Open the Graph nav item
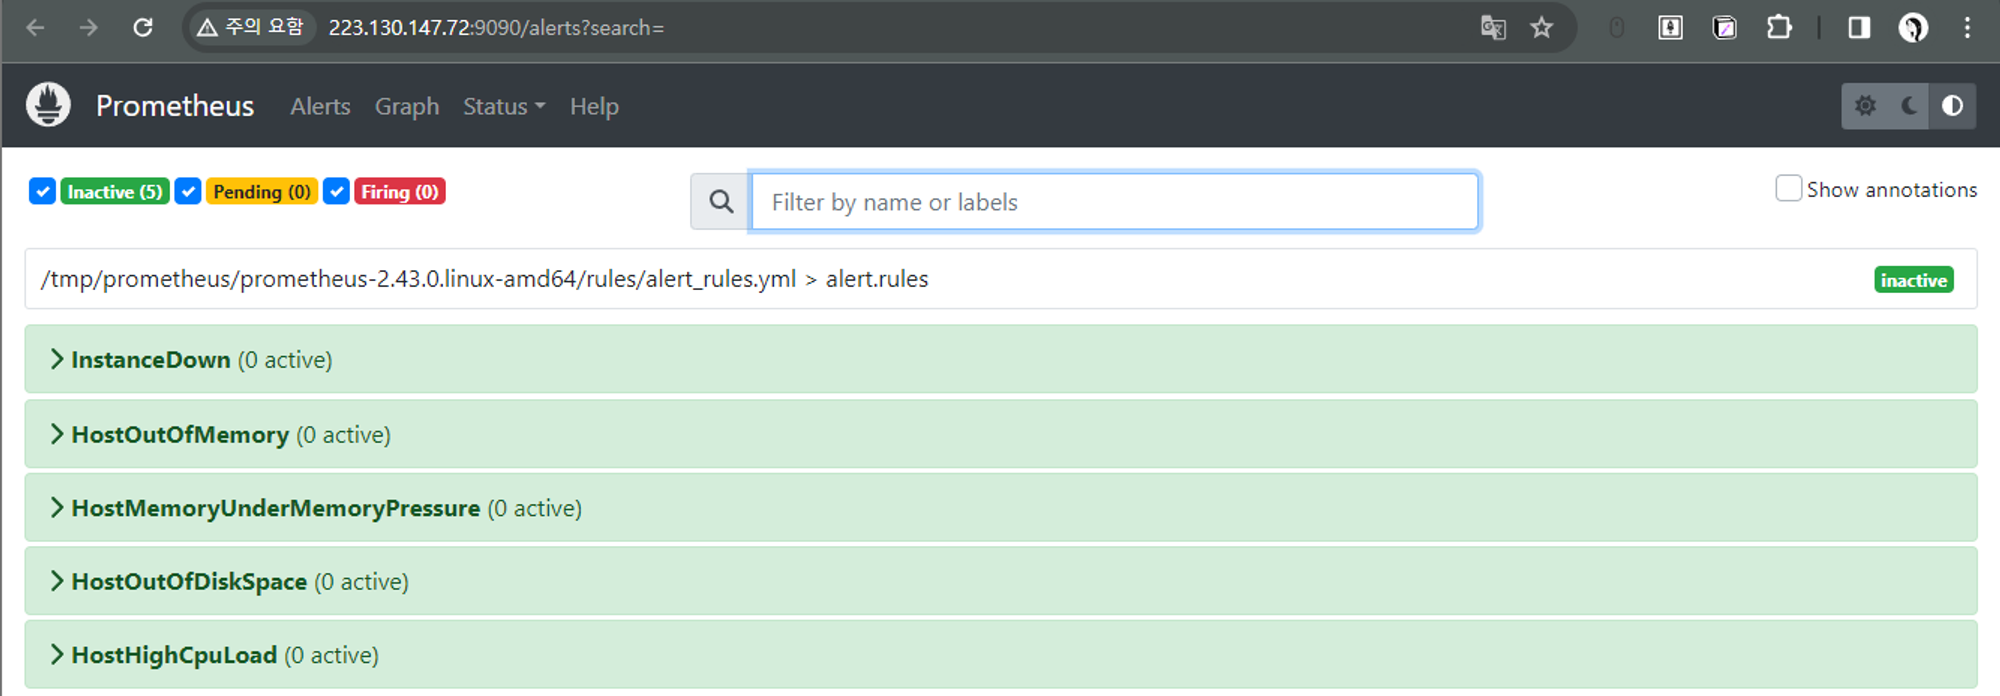This screenshot has width=2000, height=696. tap(407, 106)
